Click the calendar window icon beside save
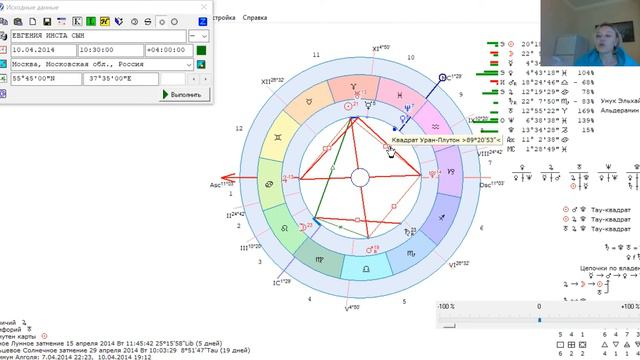 [61, 22]
